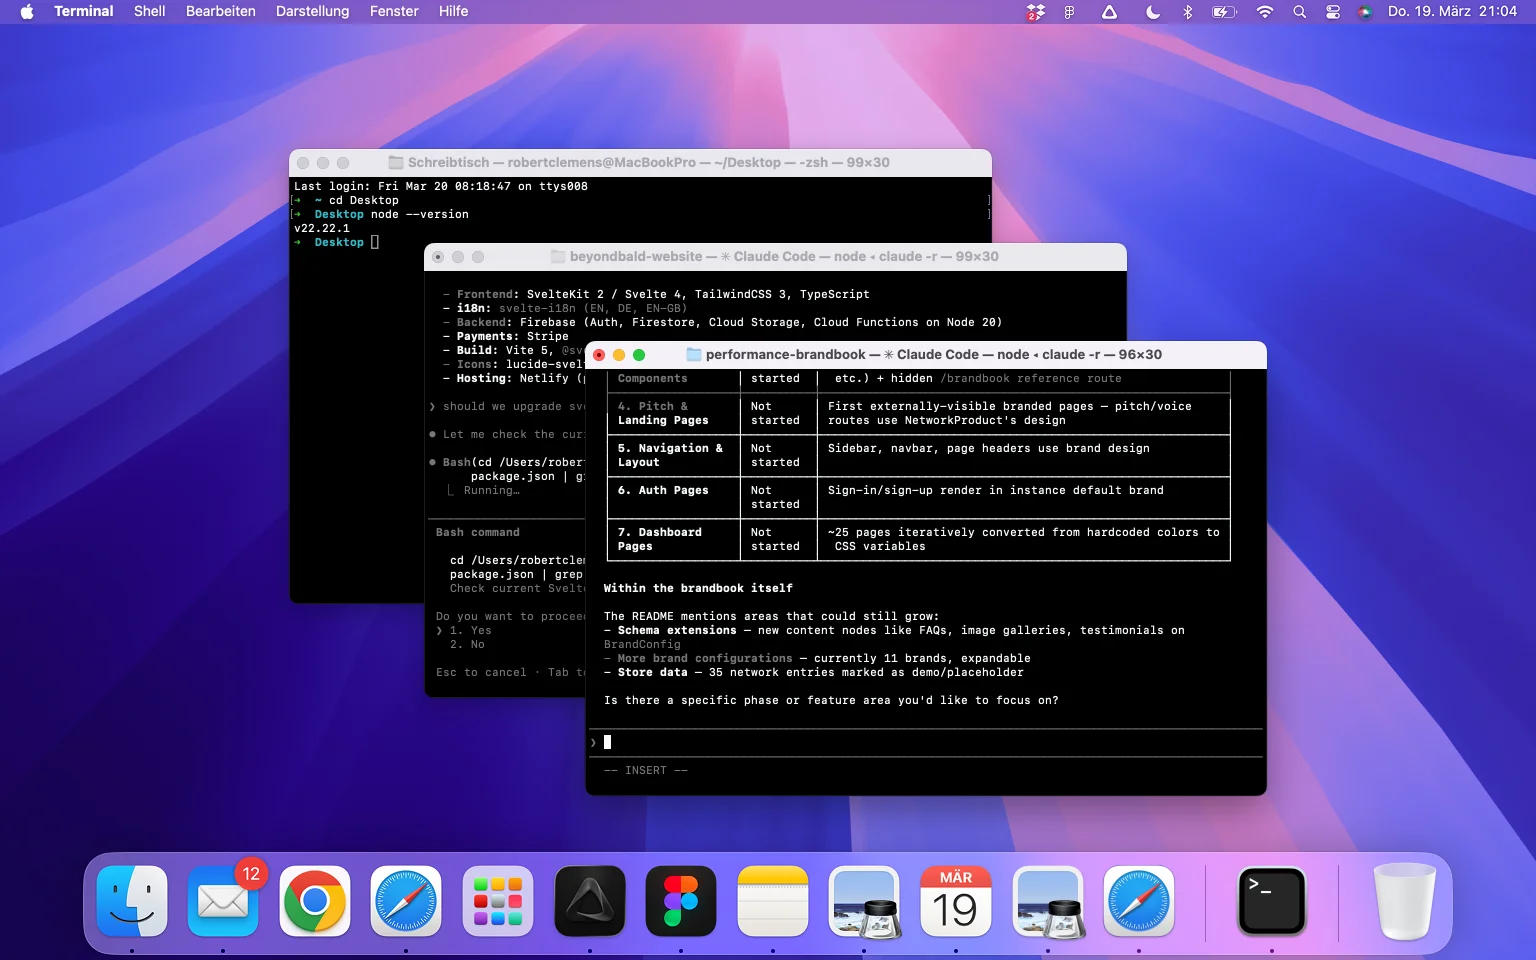Open Figma from the dock
The width and height of the screenshot is (1536, 960).
[x=681, y=901]
